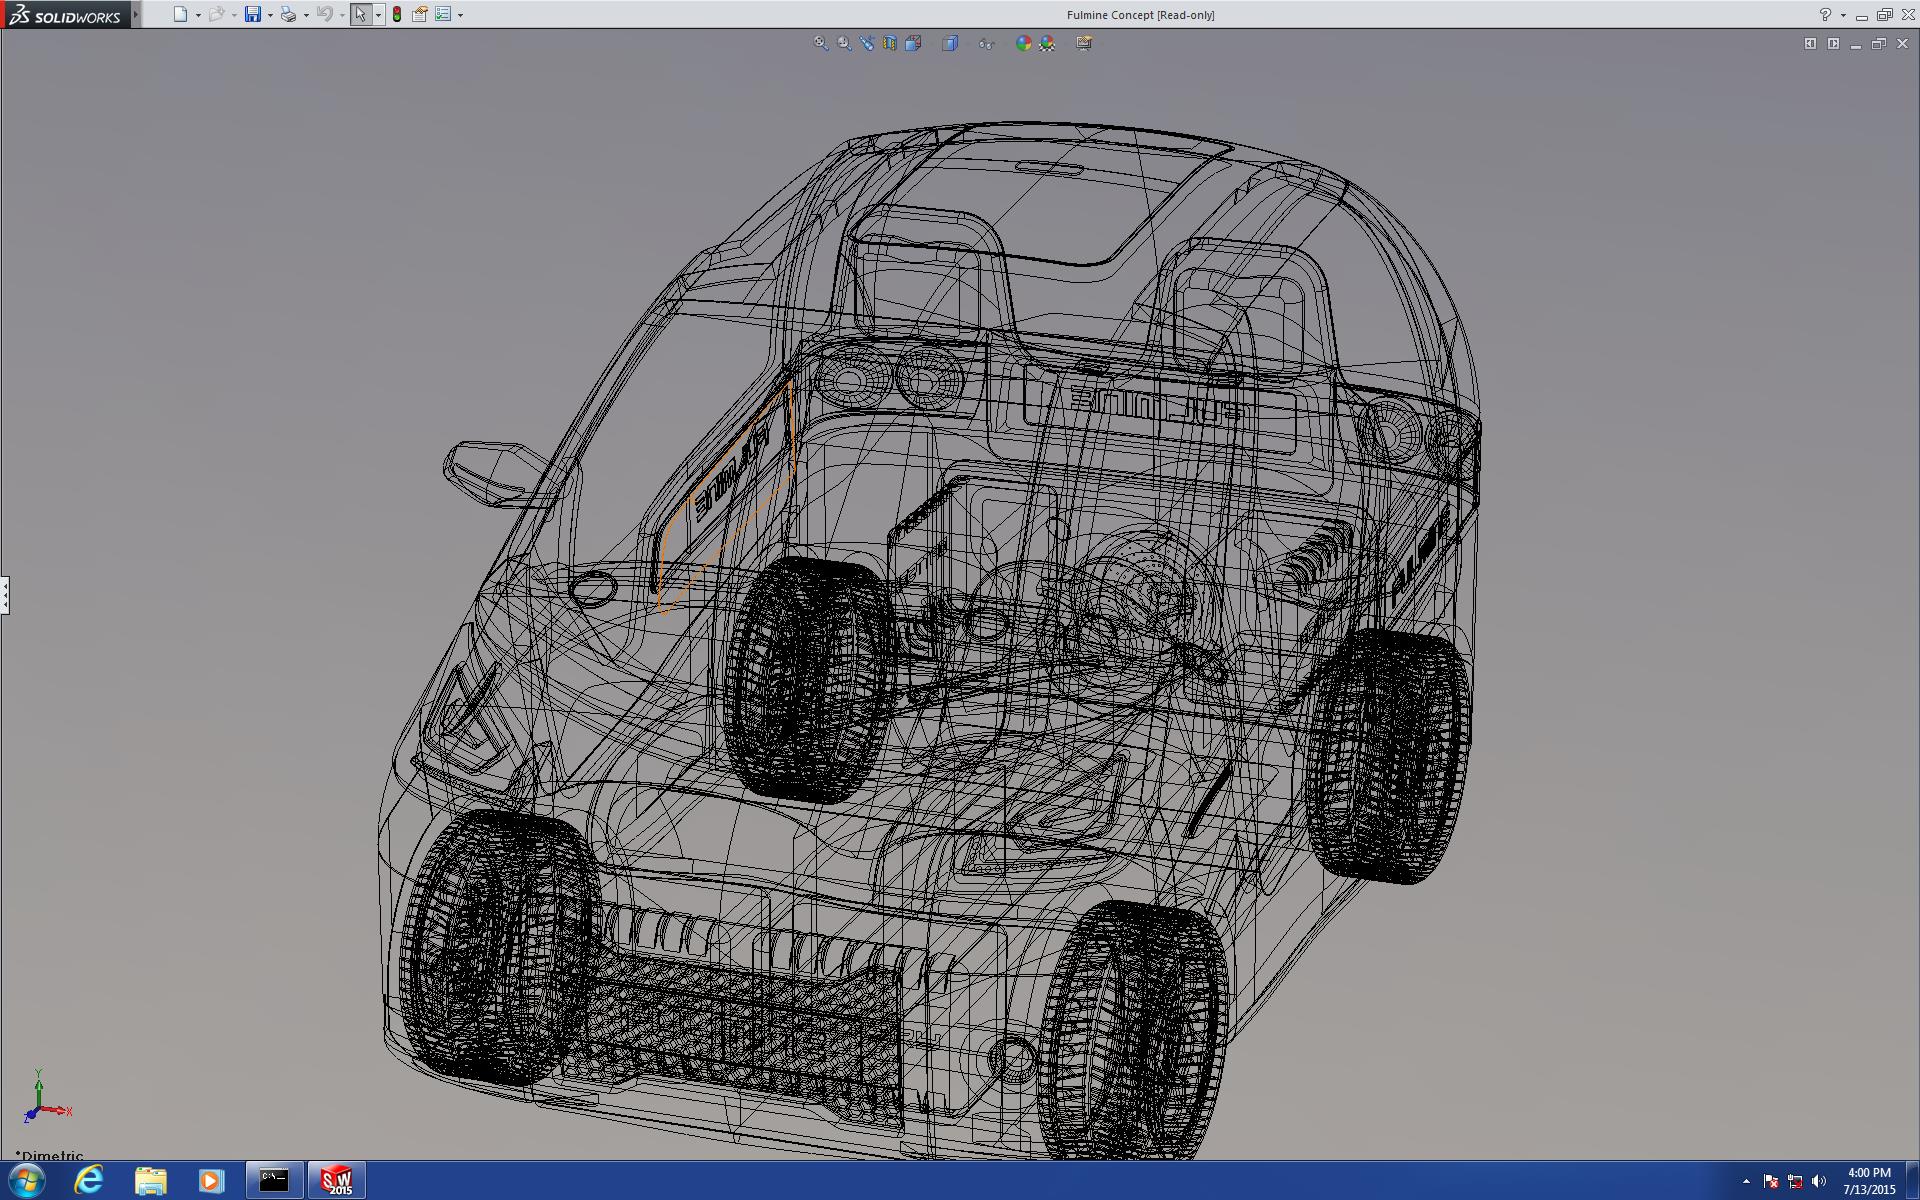Open Internet Explorer from the taskbar
The width and height of the screenshot is (1920, 1200).
click(x=89, y=1180)
